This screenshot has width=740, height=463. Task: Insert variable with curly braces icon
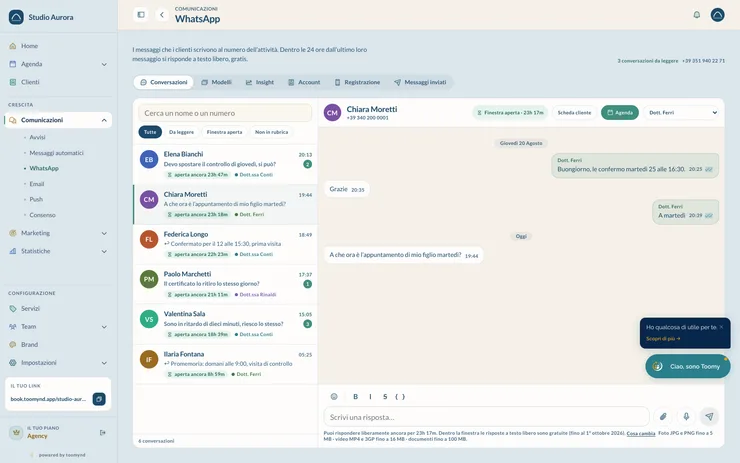(400, 396)
